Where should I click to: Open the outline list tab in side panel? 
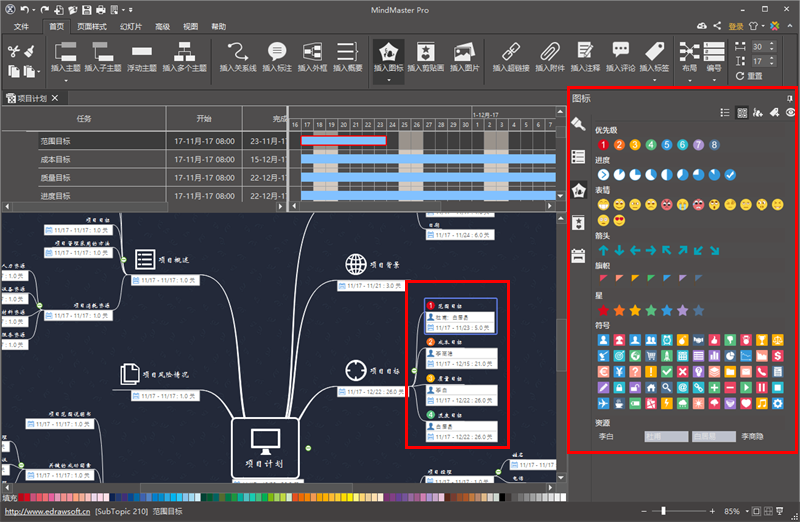click(x=578, y=157)
